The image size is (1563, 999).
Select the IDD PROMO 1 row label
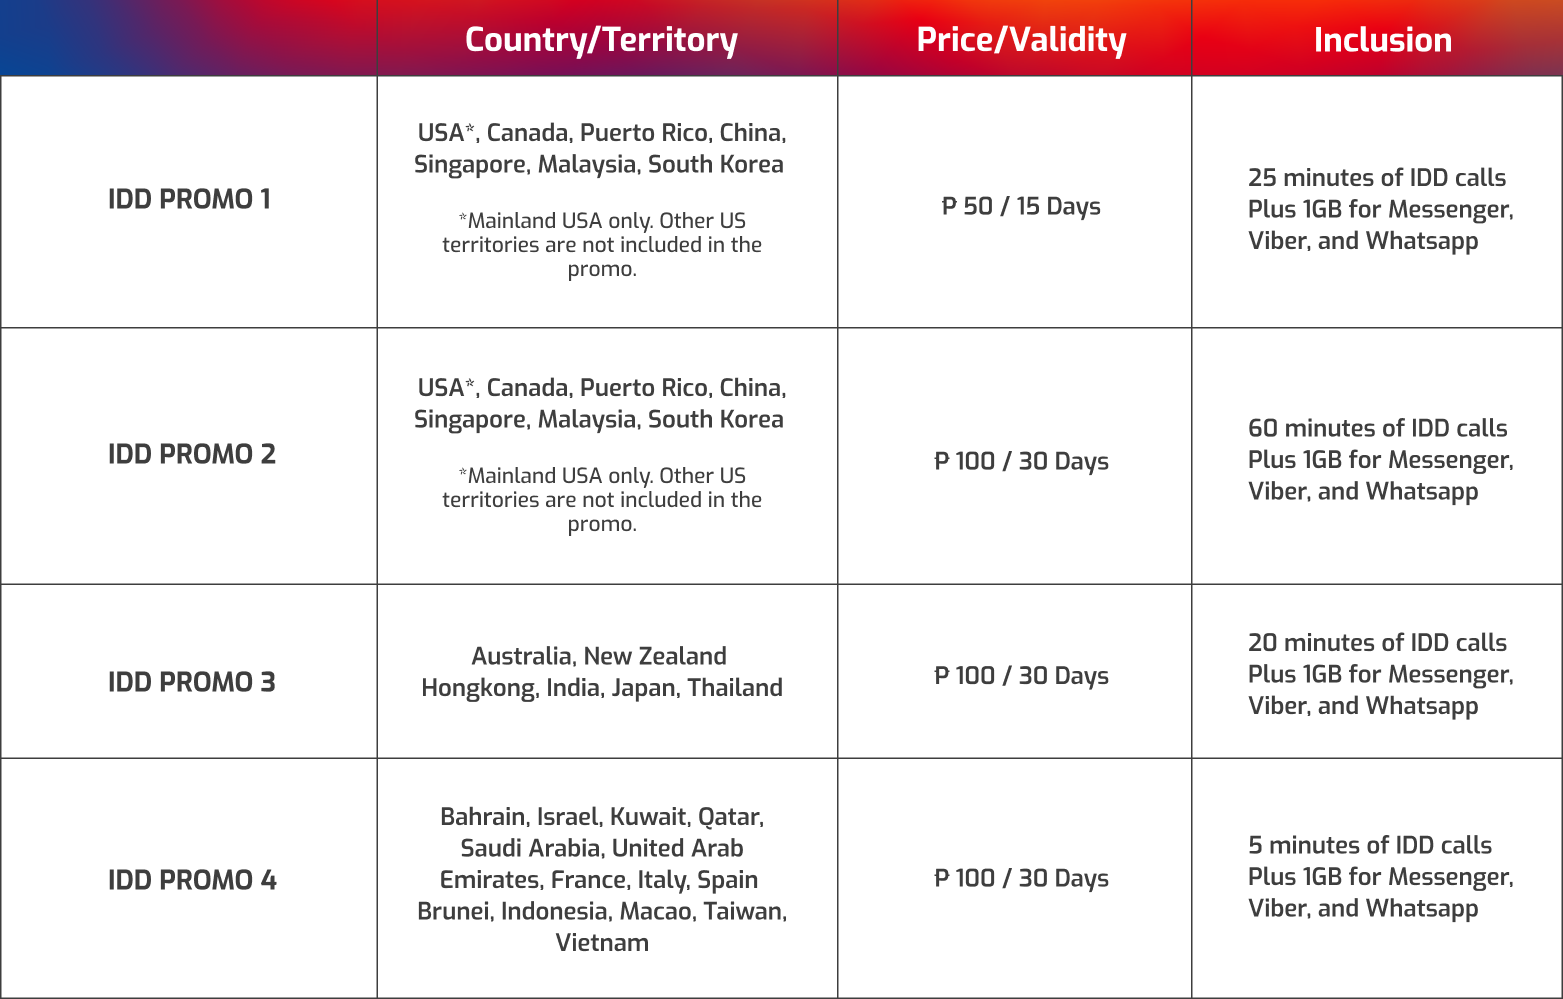click(189, 199)
